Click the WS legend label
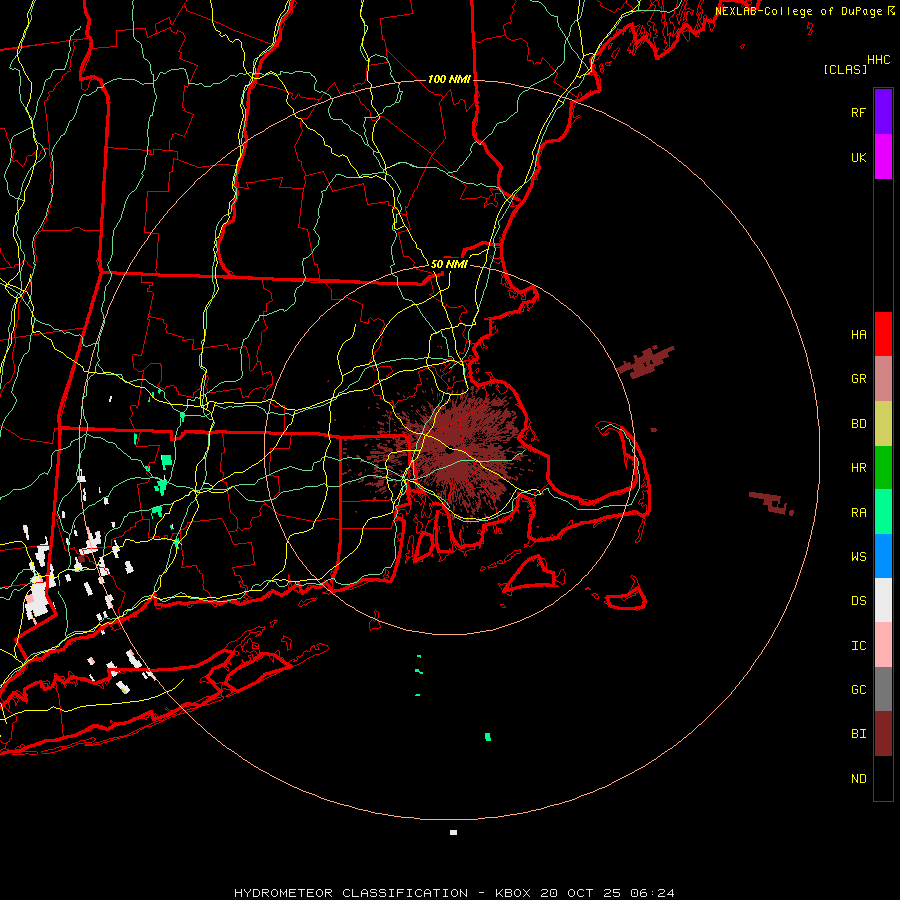The width and height of the screenshot is (900, 900). click(859, 557)
